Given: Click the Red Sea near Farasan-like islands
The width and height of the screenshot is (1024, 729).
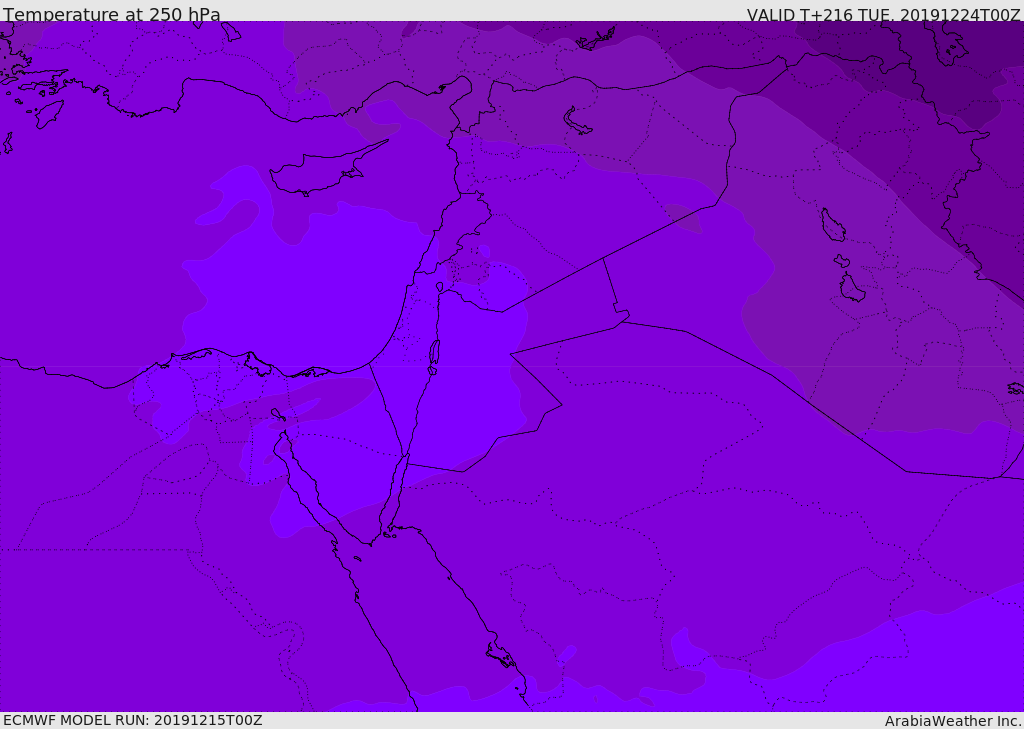Looking at the screenshot, I should click(x=501, y=655).
